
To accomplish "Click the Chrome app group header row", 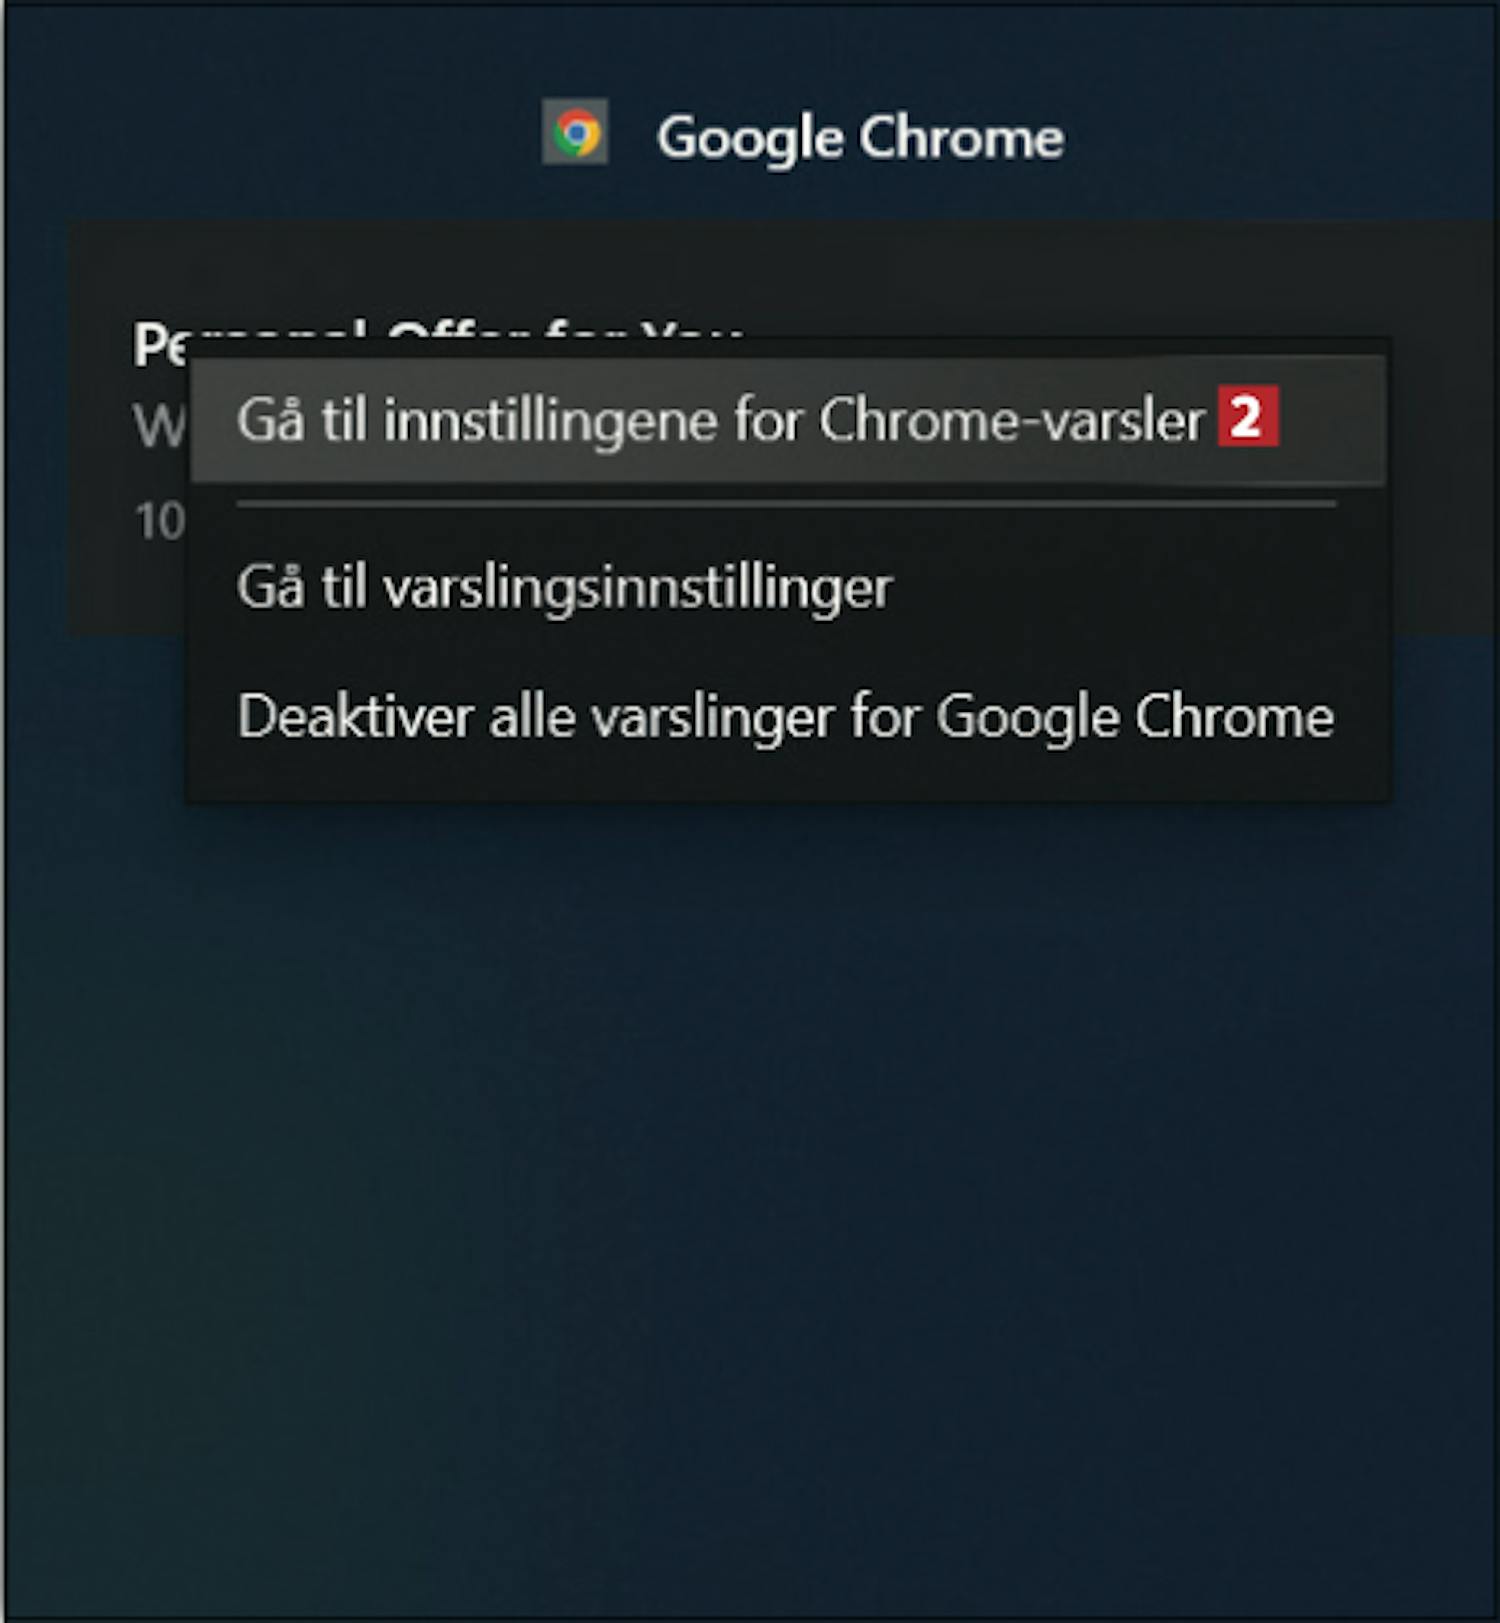I will tap(750, 135).
